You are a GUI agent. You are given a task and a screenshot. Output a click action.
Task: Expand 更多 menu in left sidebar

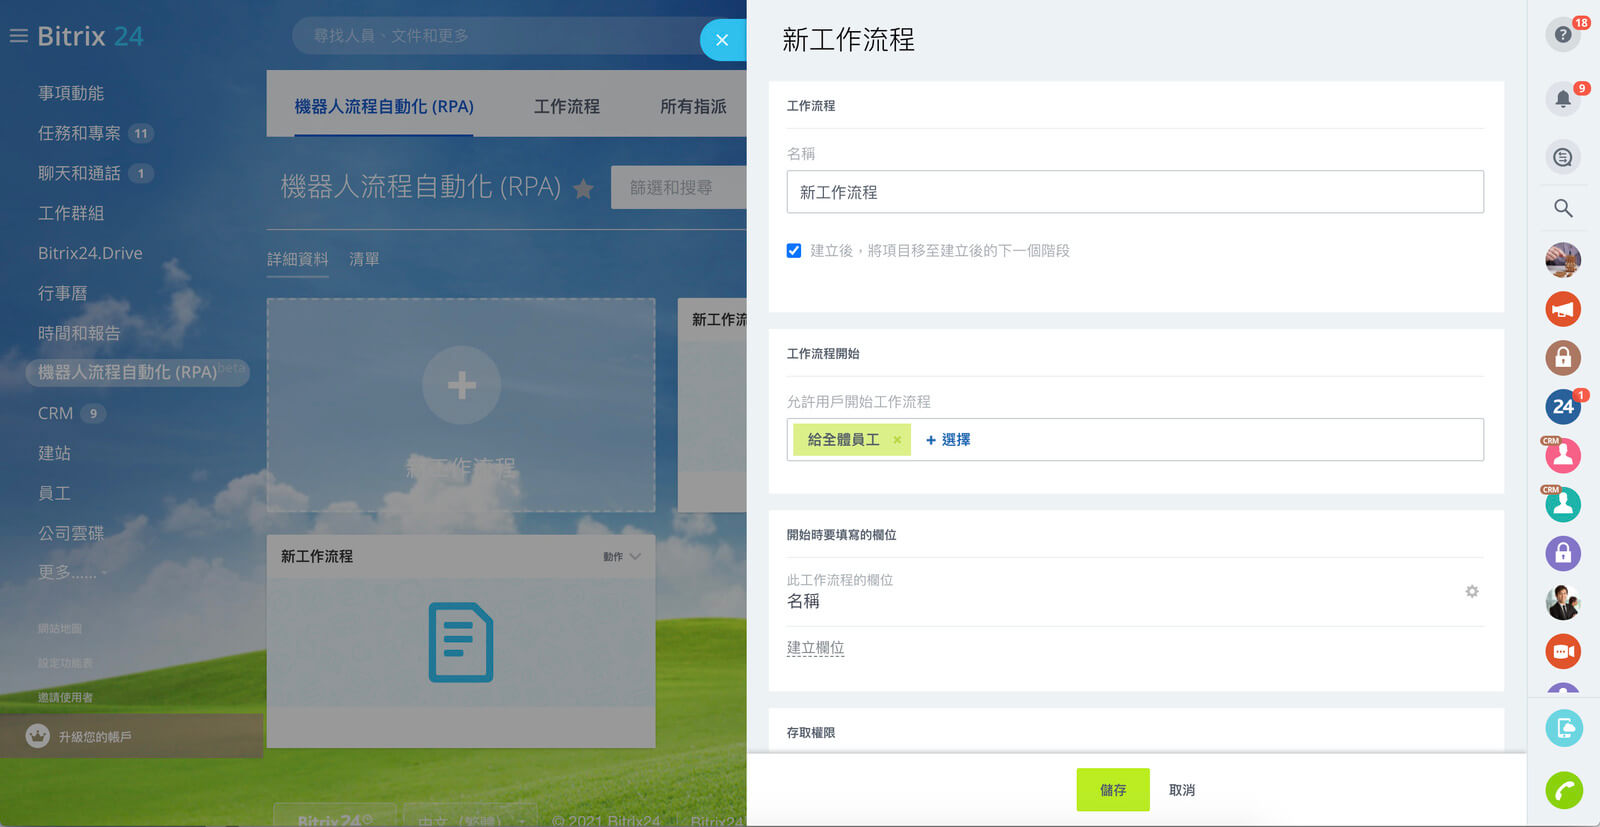pos(72,573)
